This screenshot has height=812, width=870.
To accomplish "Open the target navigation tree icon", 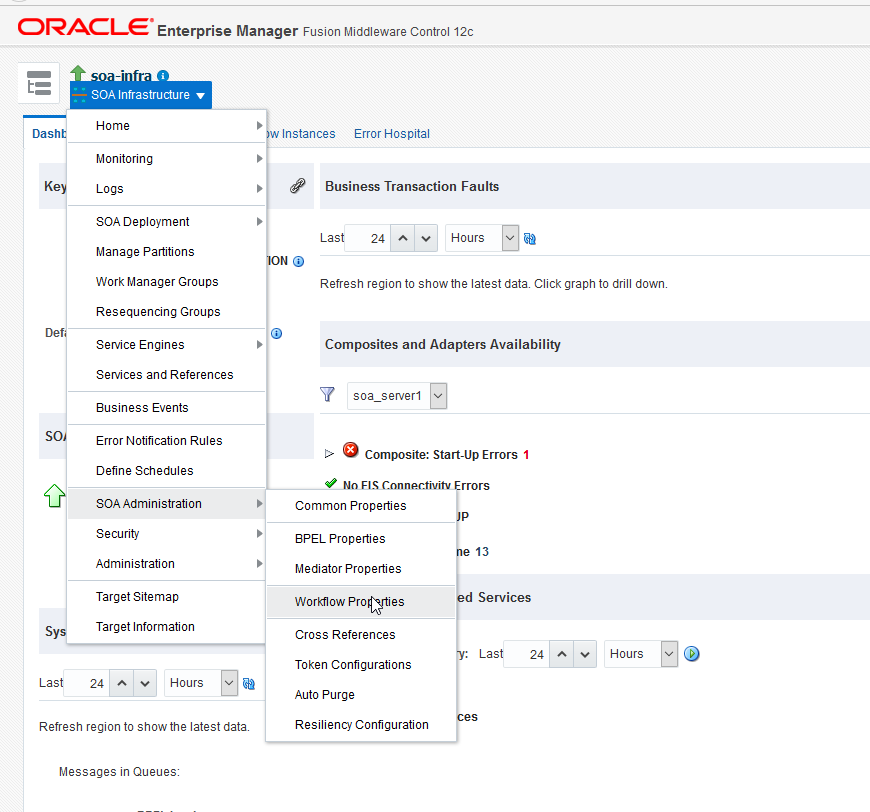I will (x=39, y=83).
